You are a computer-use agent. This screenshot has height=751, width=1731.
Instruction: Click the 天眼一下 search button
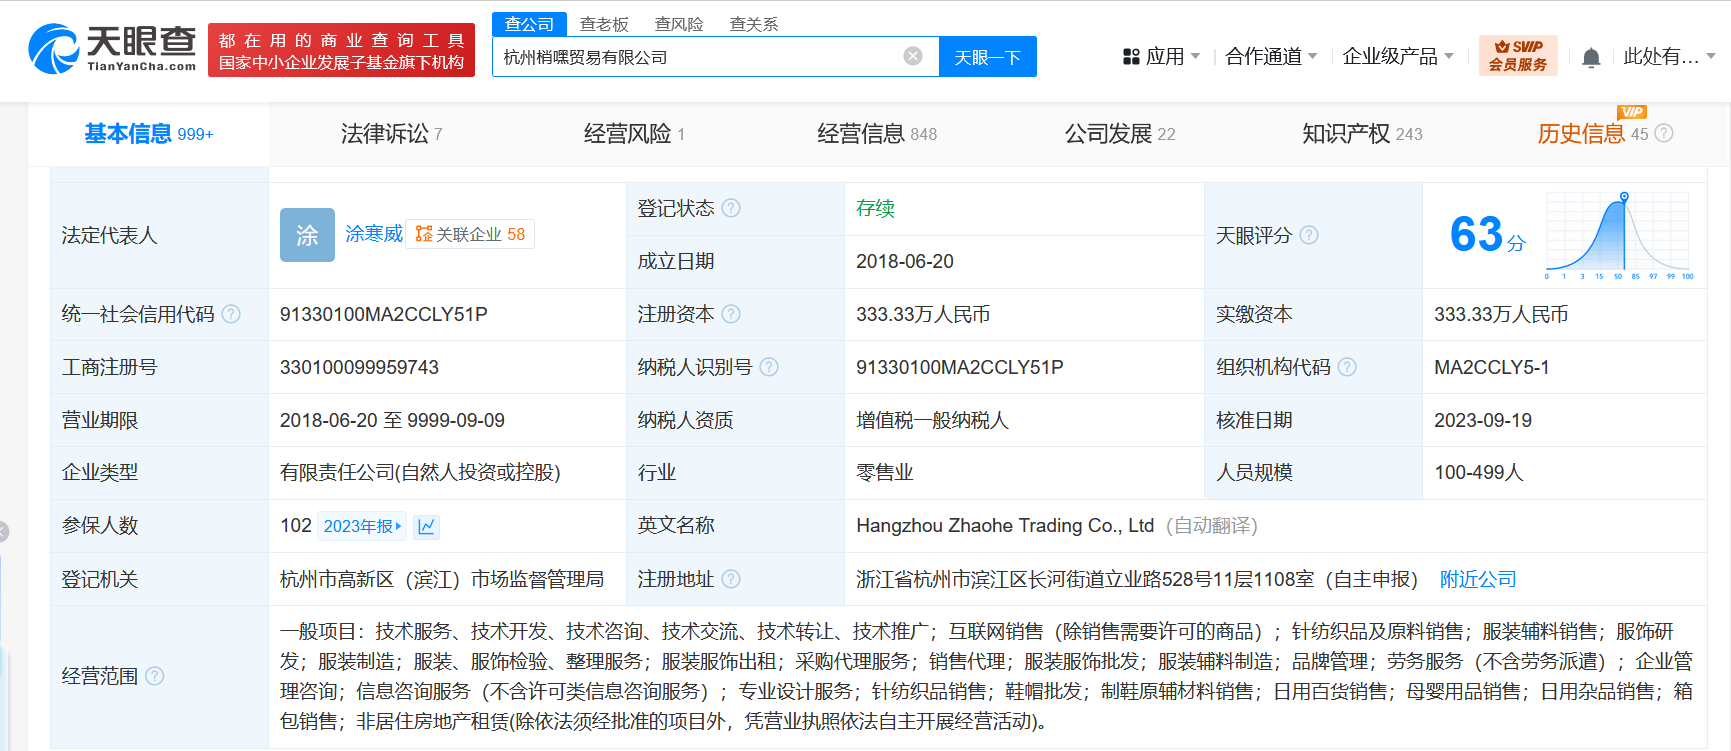point(987,57)
